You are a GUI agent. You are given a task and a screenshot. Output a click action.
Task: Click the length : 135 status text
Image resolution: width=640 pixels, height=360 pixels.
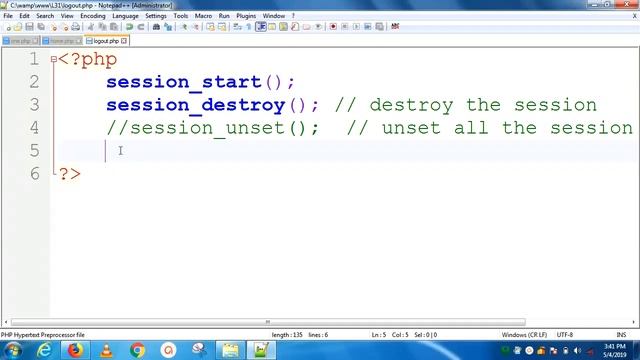[287, 335]
